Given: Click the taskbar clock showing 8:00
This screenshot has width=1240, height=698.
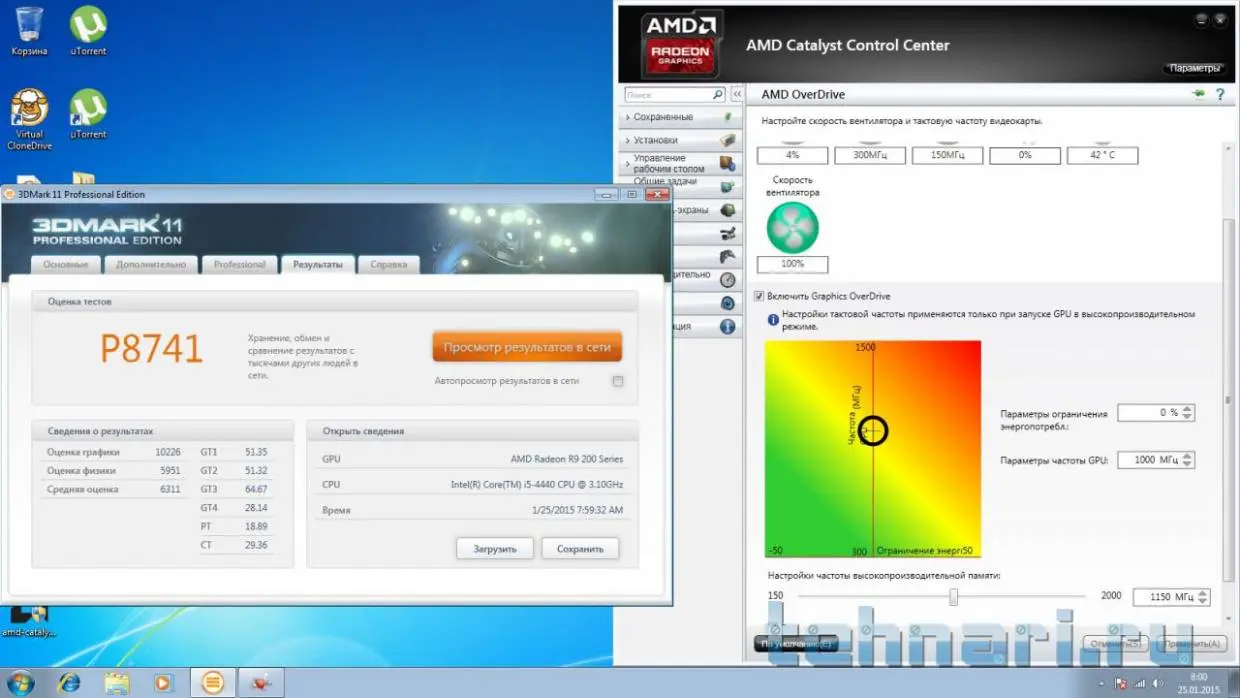Looking at the screenshot, I should click(x=1199, y=684).
